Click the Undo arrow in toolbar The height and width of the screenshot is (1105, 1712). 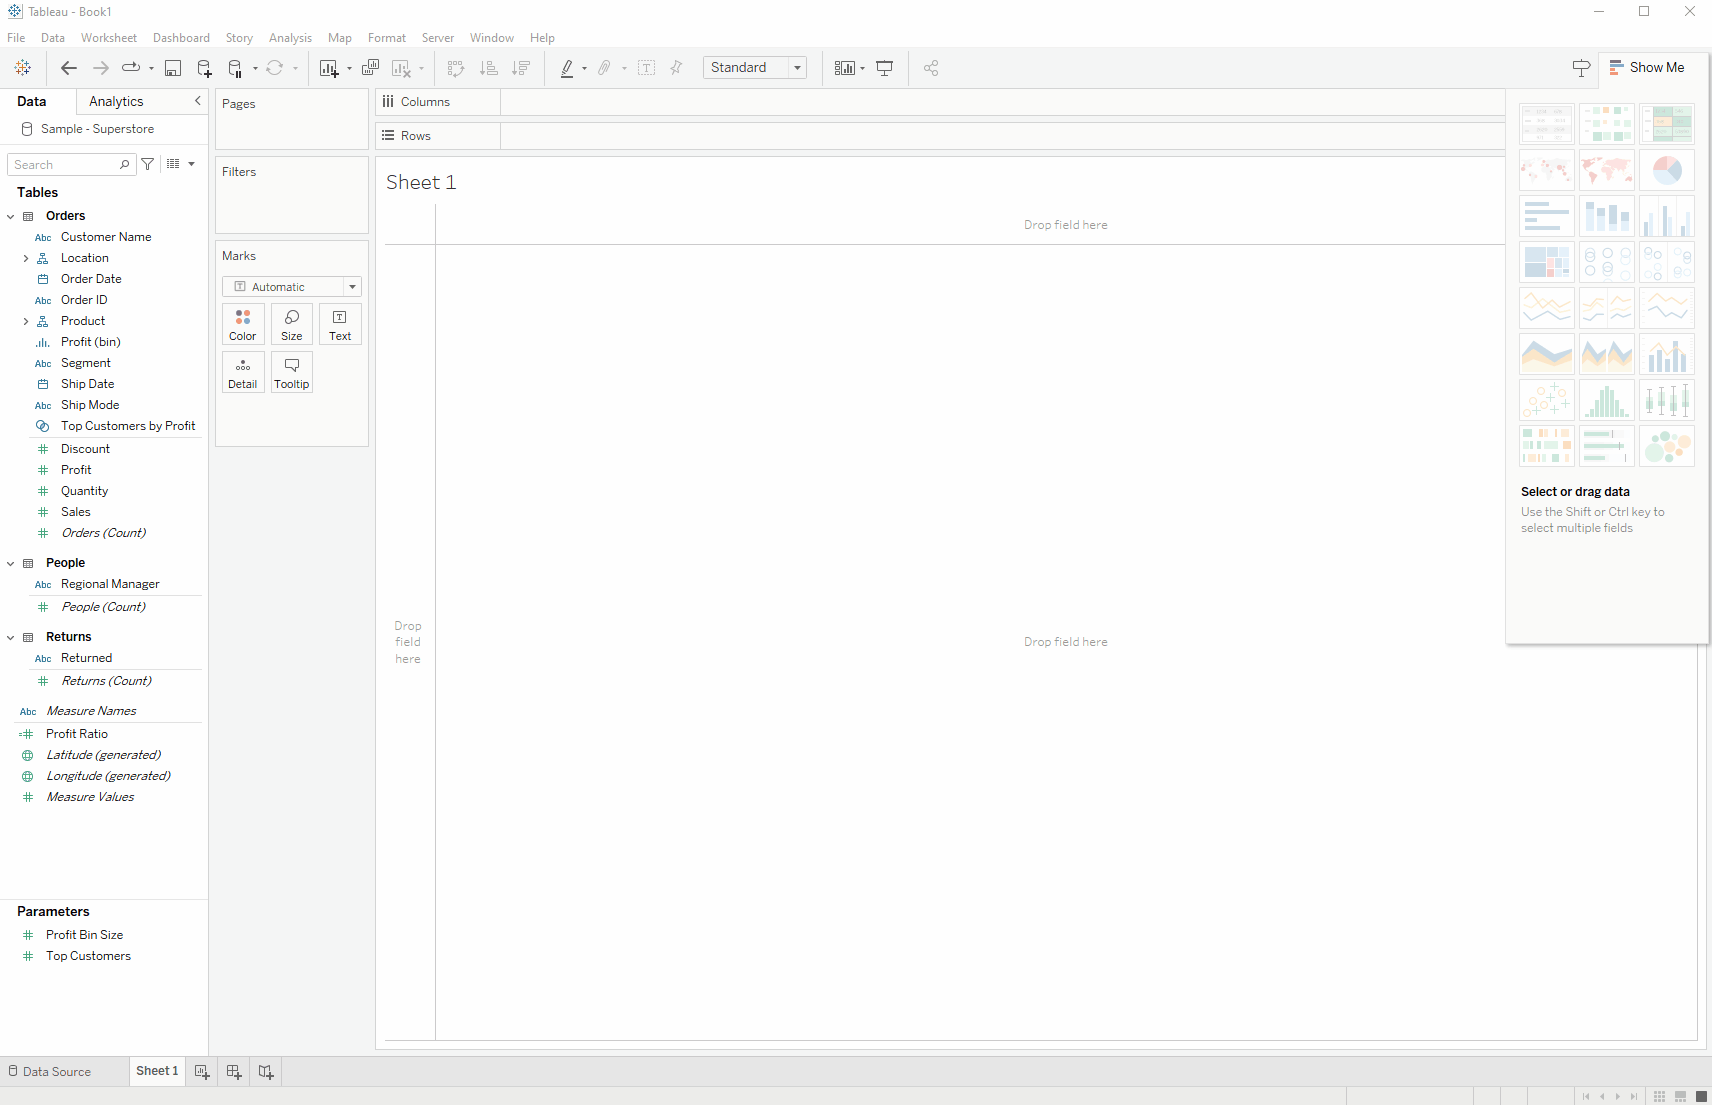point(68,68)
